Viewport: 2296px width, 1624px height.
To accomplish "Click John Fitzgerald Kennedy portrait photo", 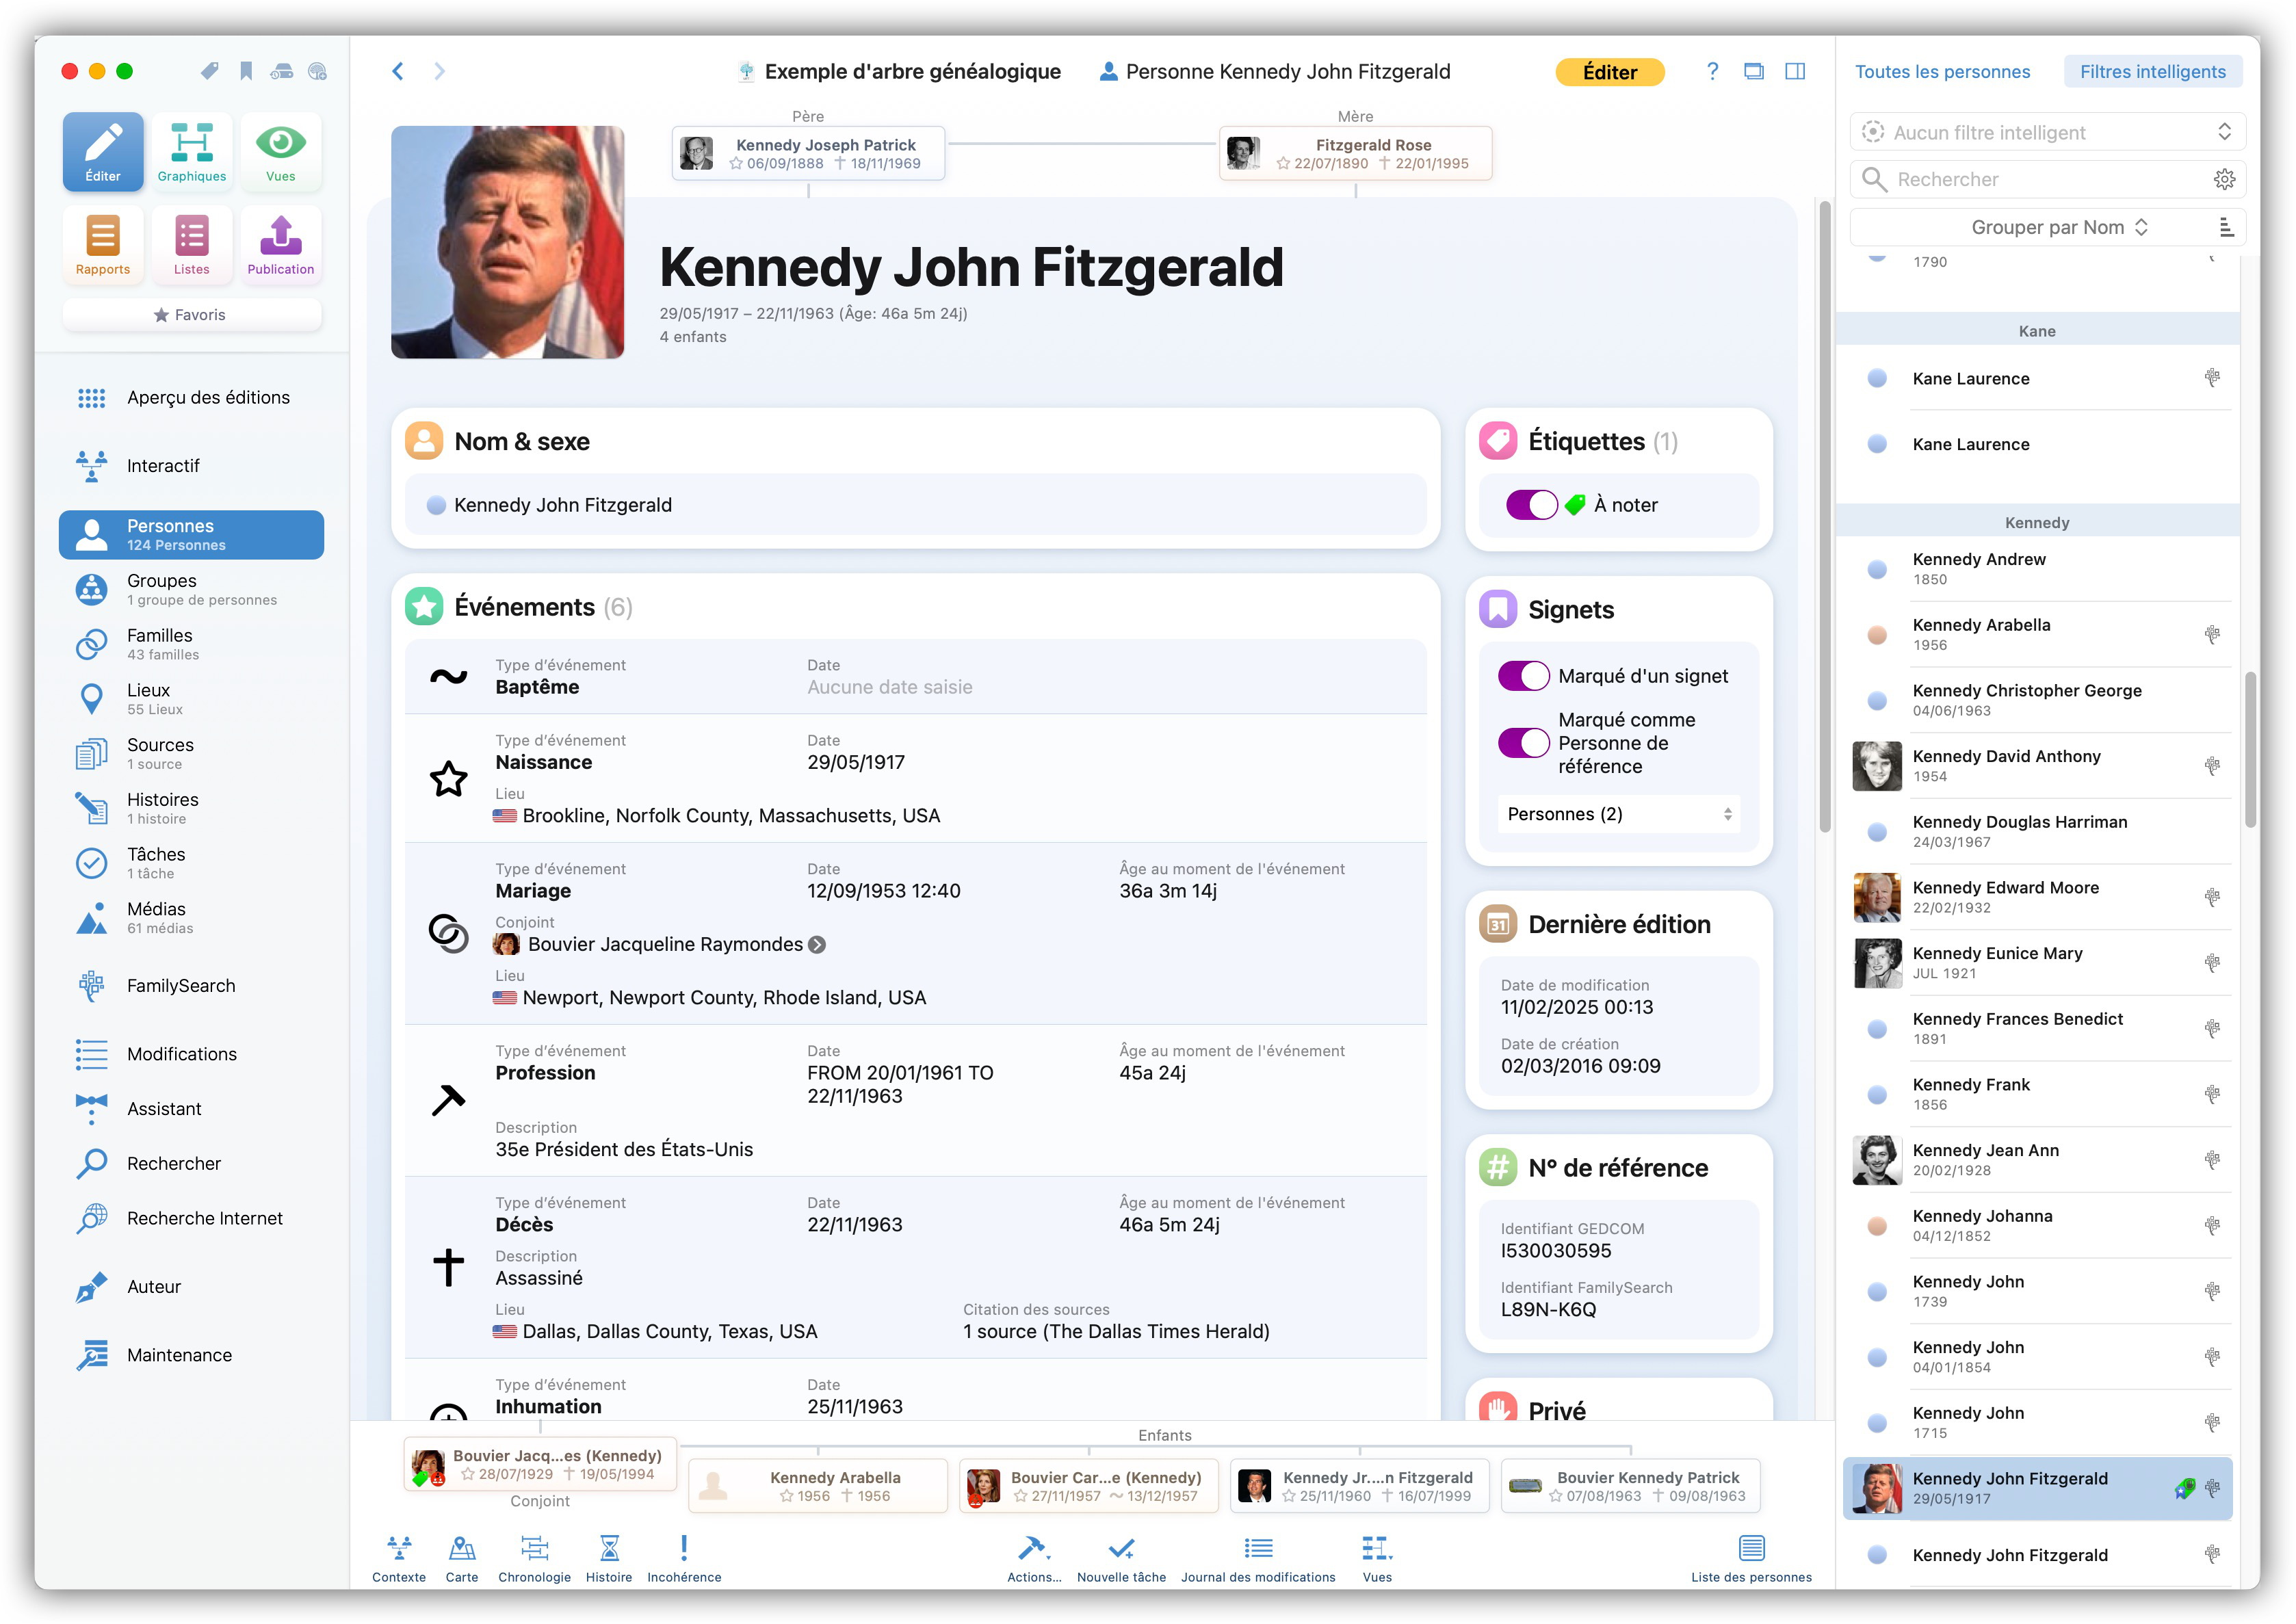I will (507, 242).
